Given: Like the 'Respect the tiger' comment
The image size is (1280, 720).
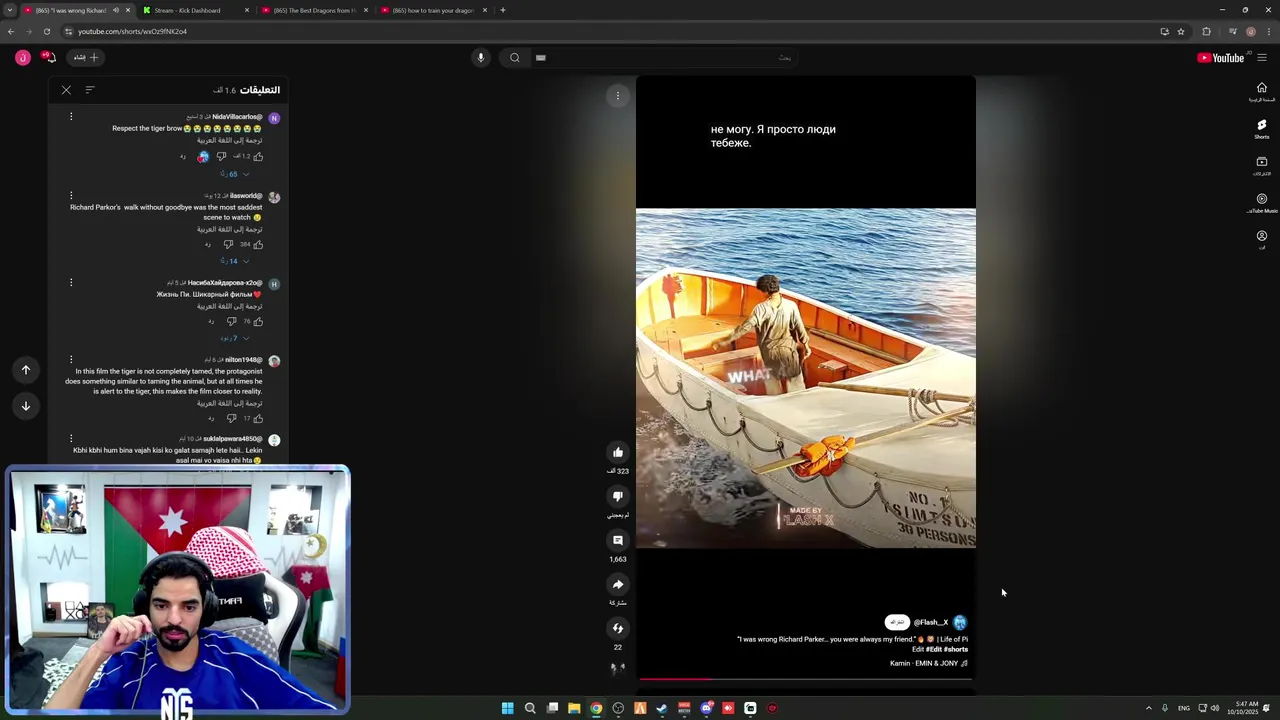Looking at the screenshot, I should (x=258, y=156).
